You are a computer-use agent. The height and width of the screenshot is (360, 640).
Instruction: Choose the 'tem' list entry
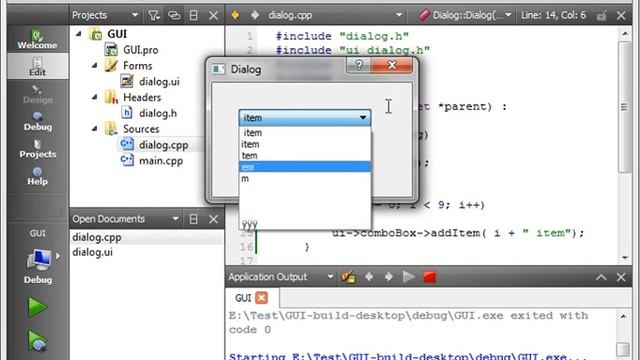tap(305, 156)
